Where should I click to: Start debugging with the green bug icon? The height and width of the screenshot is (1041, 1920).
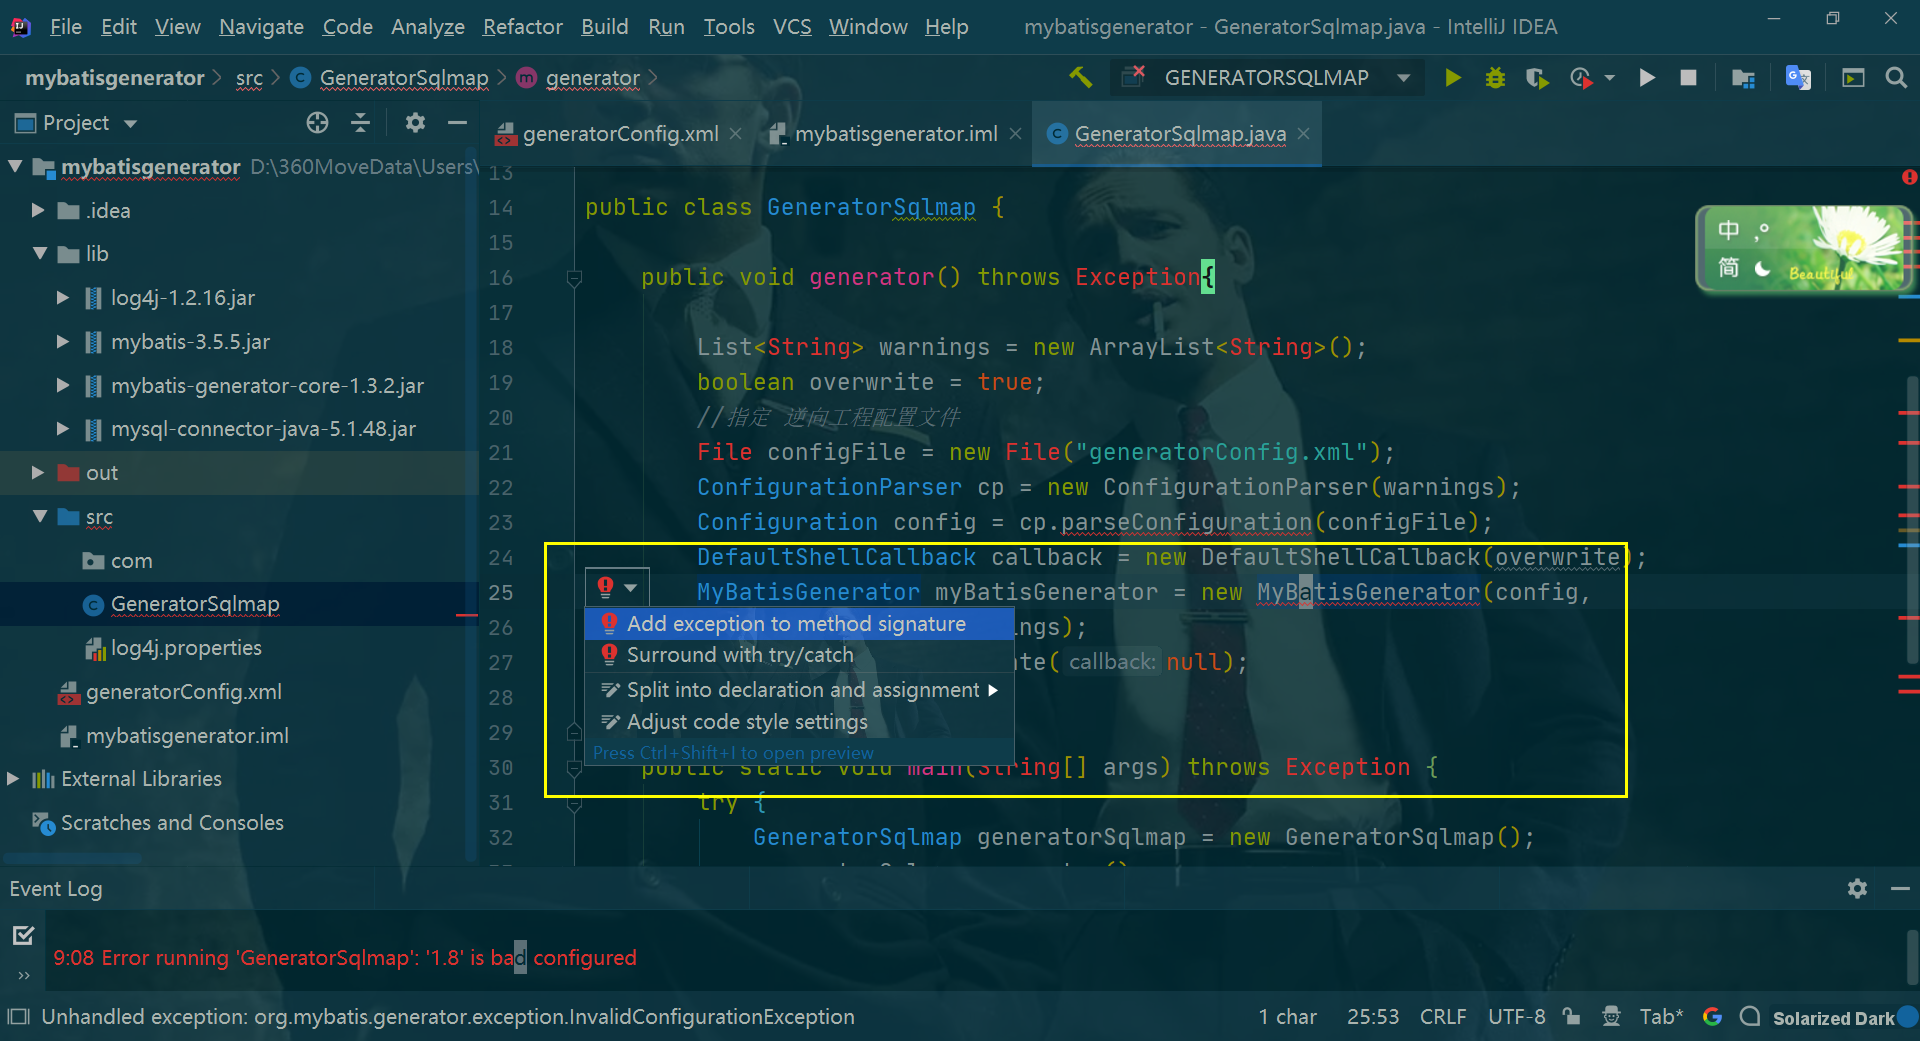pyautogui.click(x=1495, y=77)
